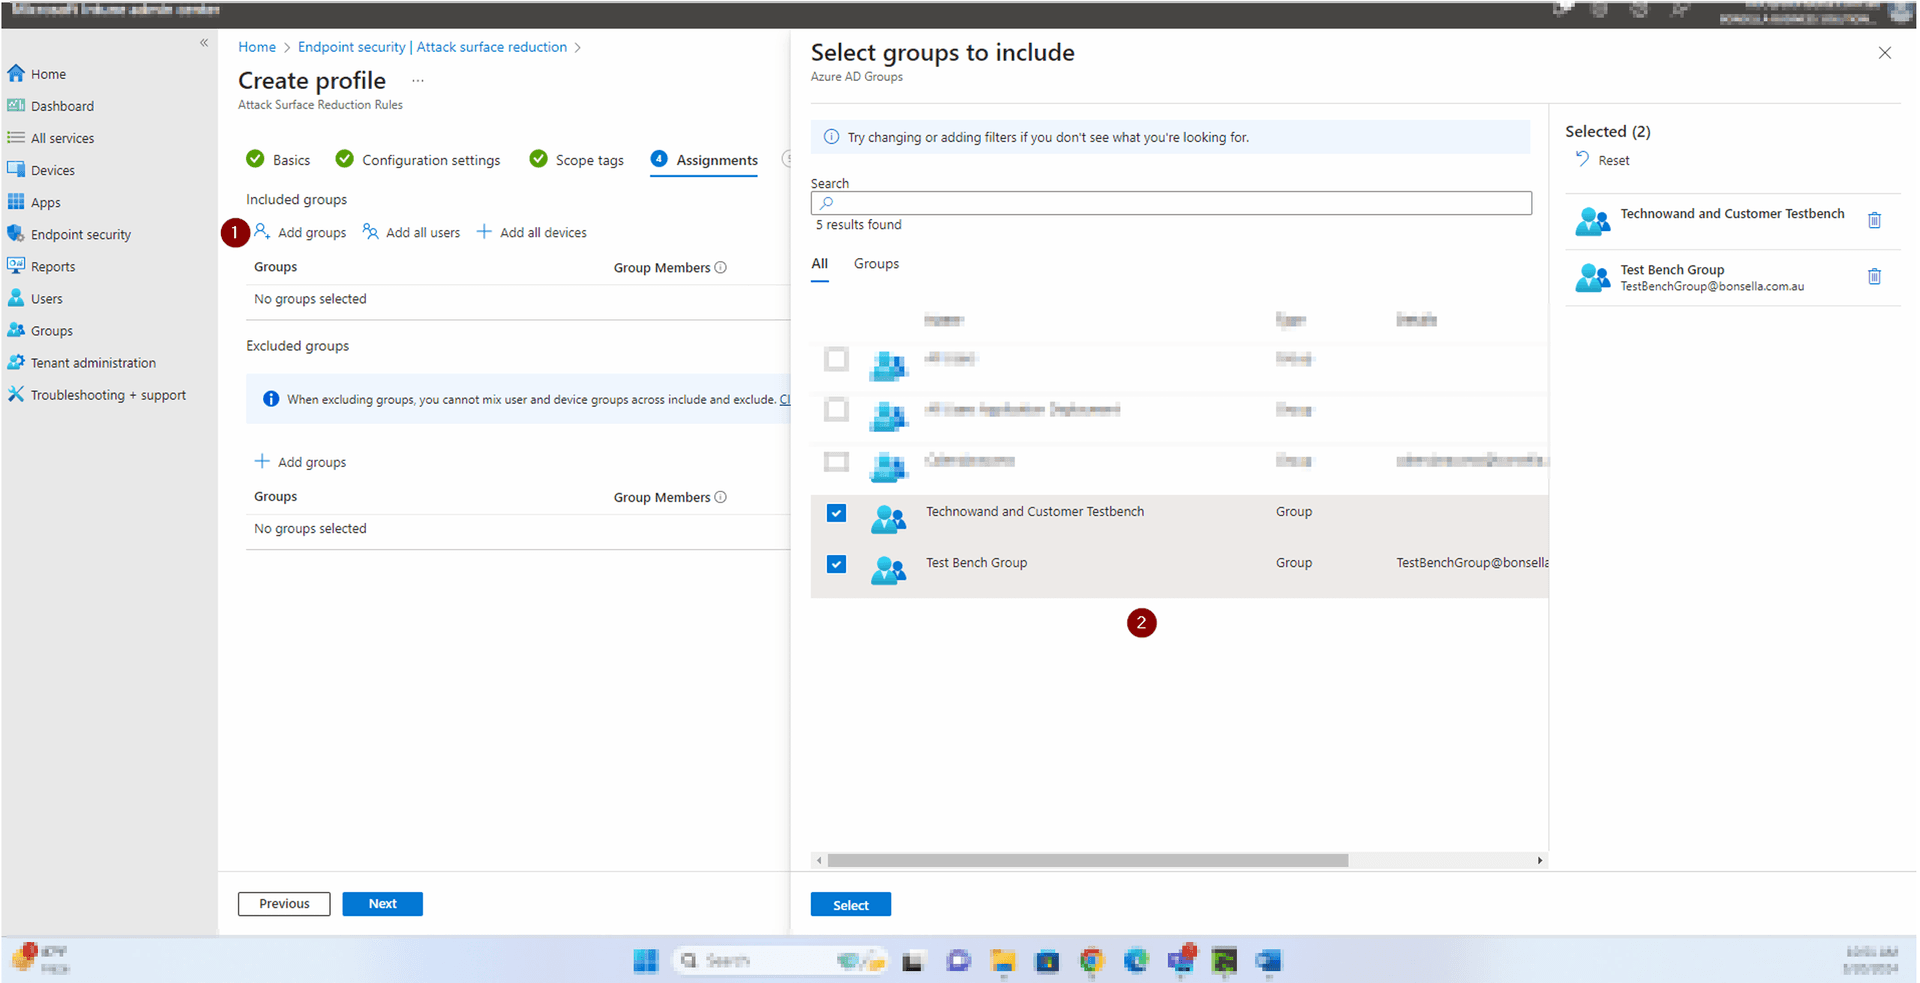The height and width of the screenshot is (983, 1920).
Task: Select 'Test Bench Group' list row text
Action: pyautogui.click(x=976, y=563)
